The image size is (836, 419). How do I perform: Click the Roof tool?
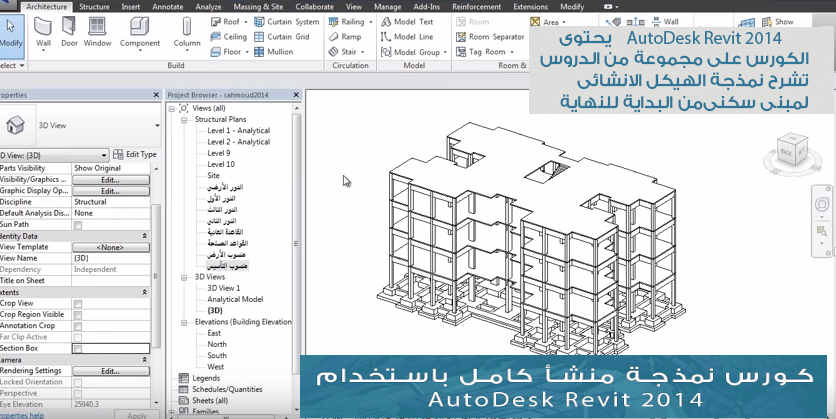coord(225,22)
